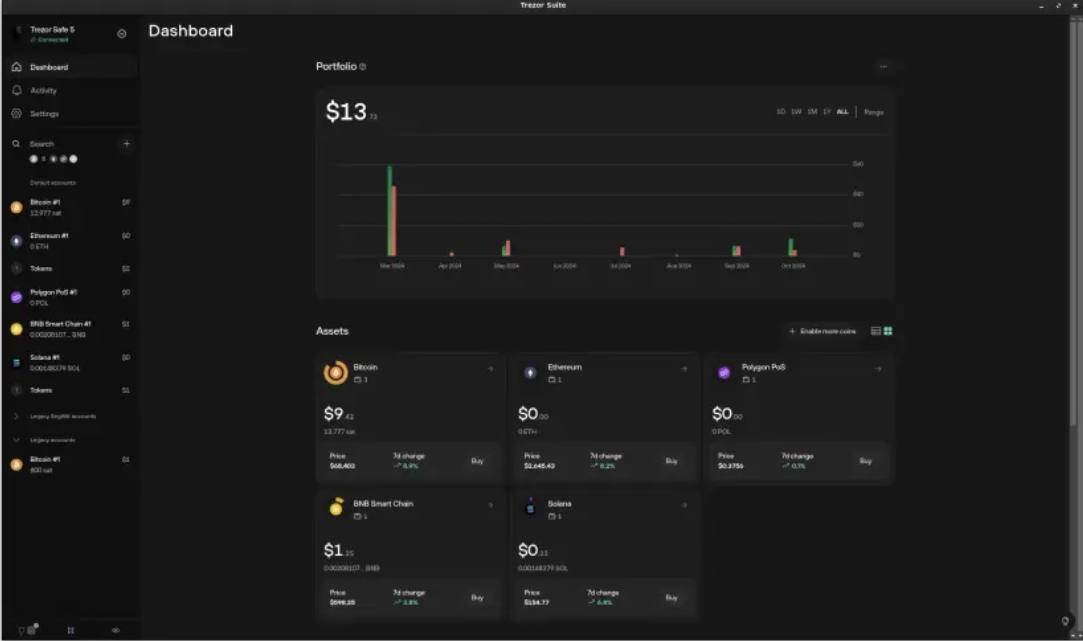Click the Portfolio info help icon

click(x=363, y=67)
